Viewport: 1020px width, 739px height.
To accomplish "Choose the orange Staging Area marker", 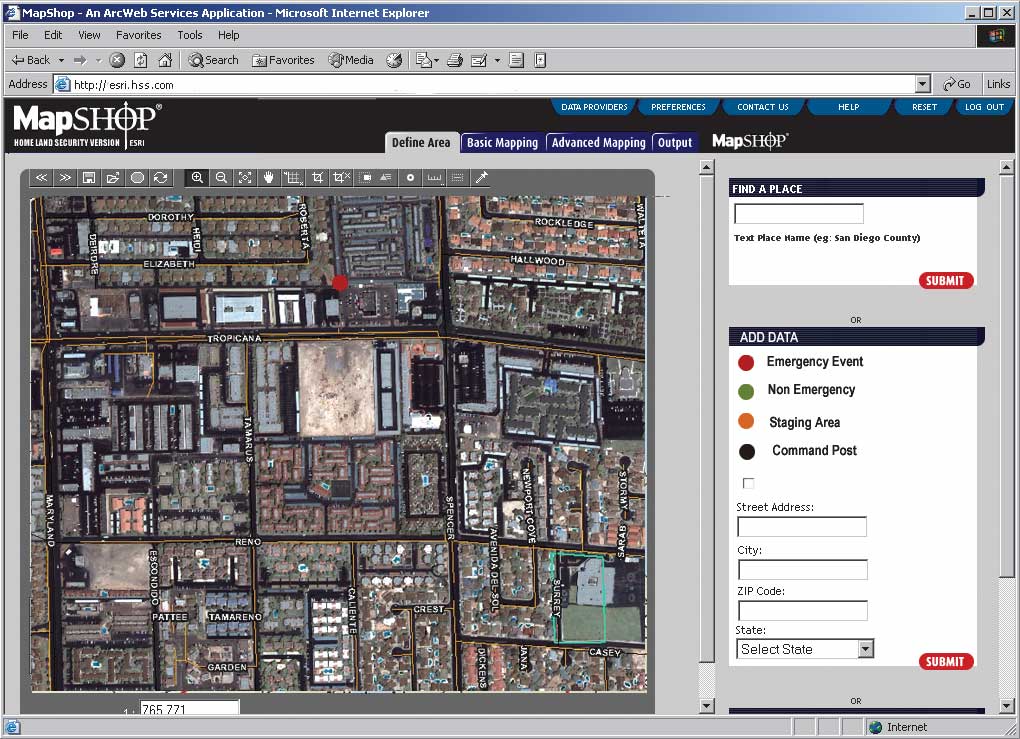I will tap(746, 422).
